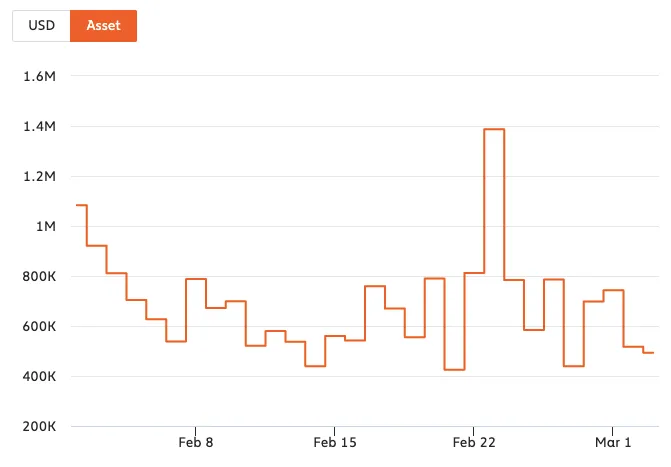Image resolution: width=671 pixels, height=467 pixels.
Task: Click the 200K y-axis label
Action: (x=39, y=427)
